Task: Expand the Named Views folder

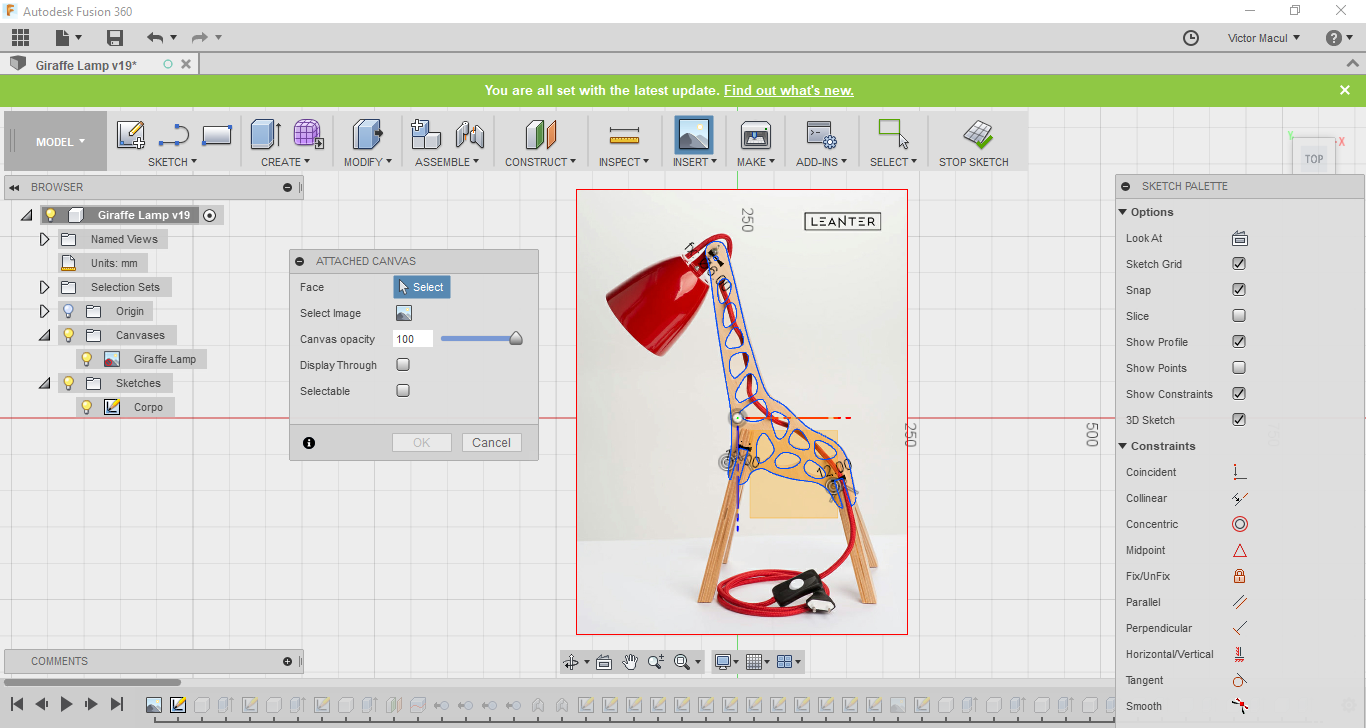Action: pos(44,239)
